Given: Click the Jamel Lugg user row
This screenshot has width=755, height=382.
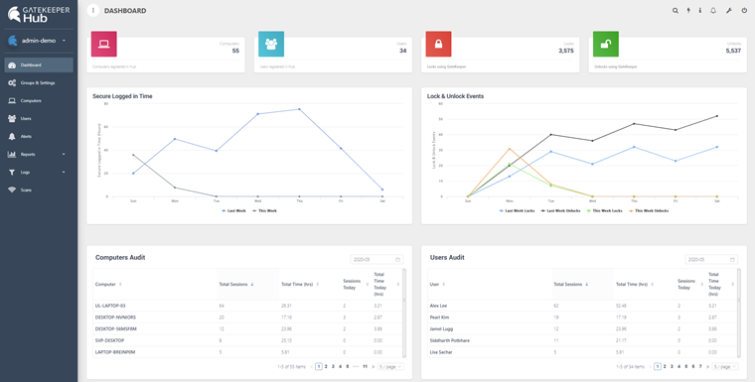Looking at the screenshot, I should (x=582, y=329).
